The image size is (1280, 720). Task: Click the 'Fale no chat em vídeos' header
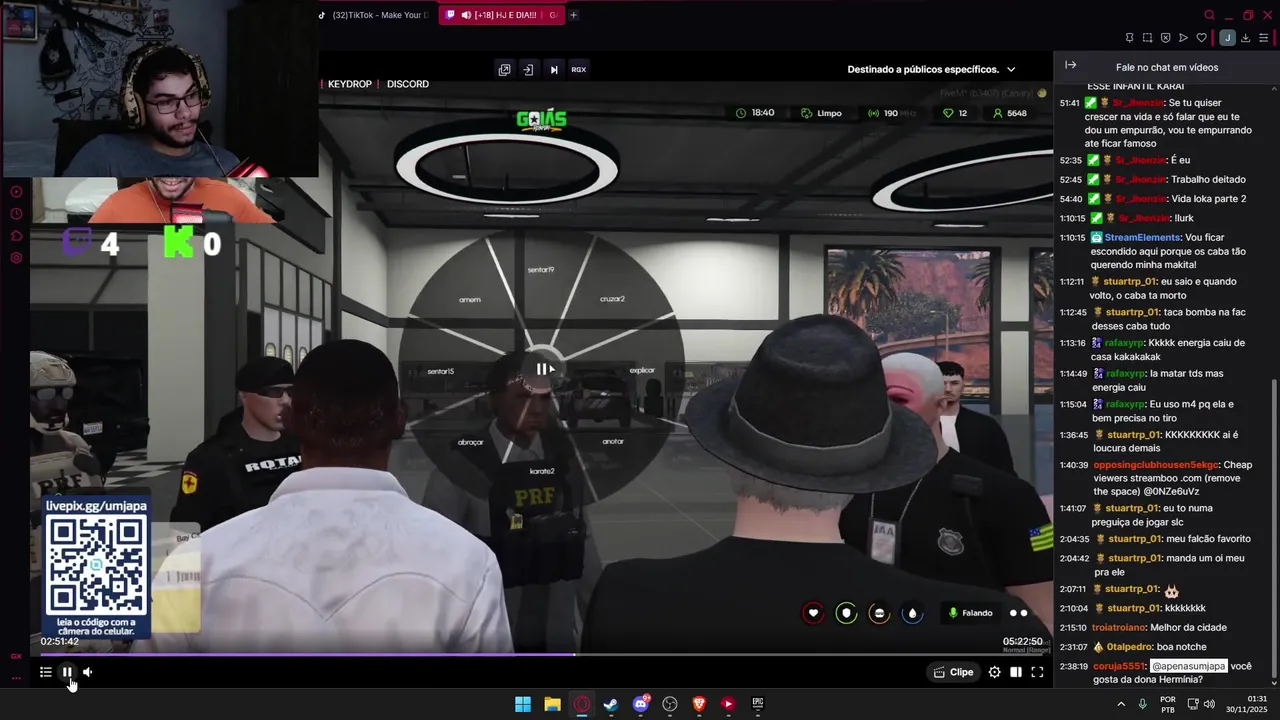(x=1167, y=67)
